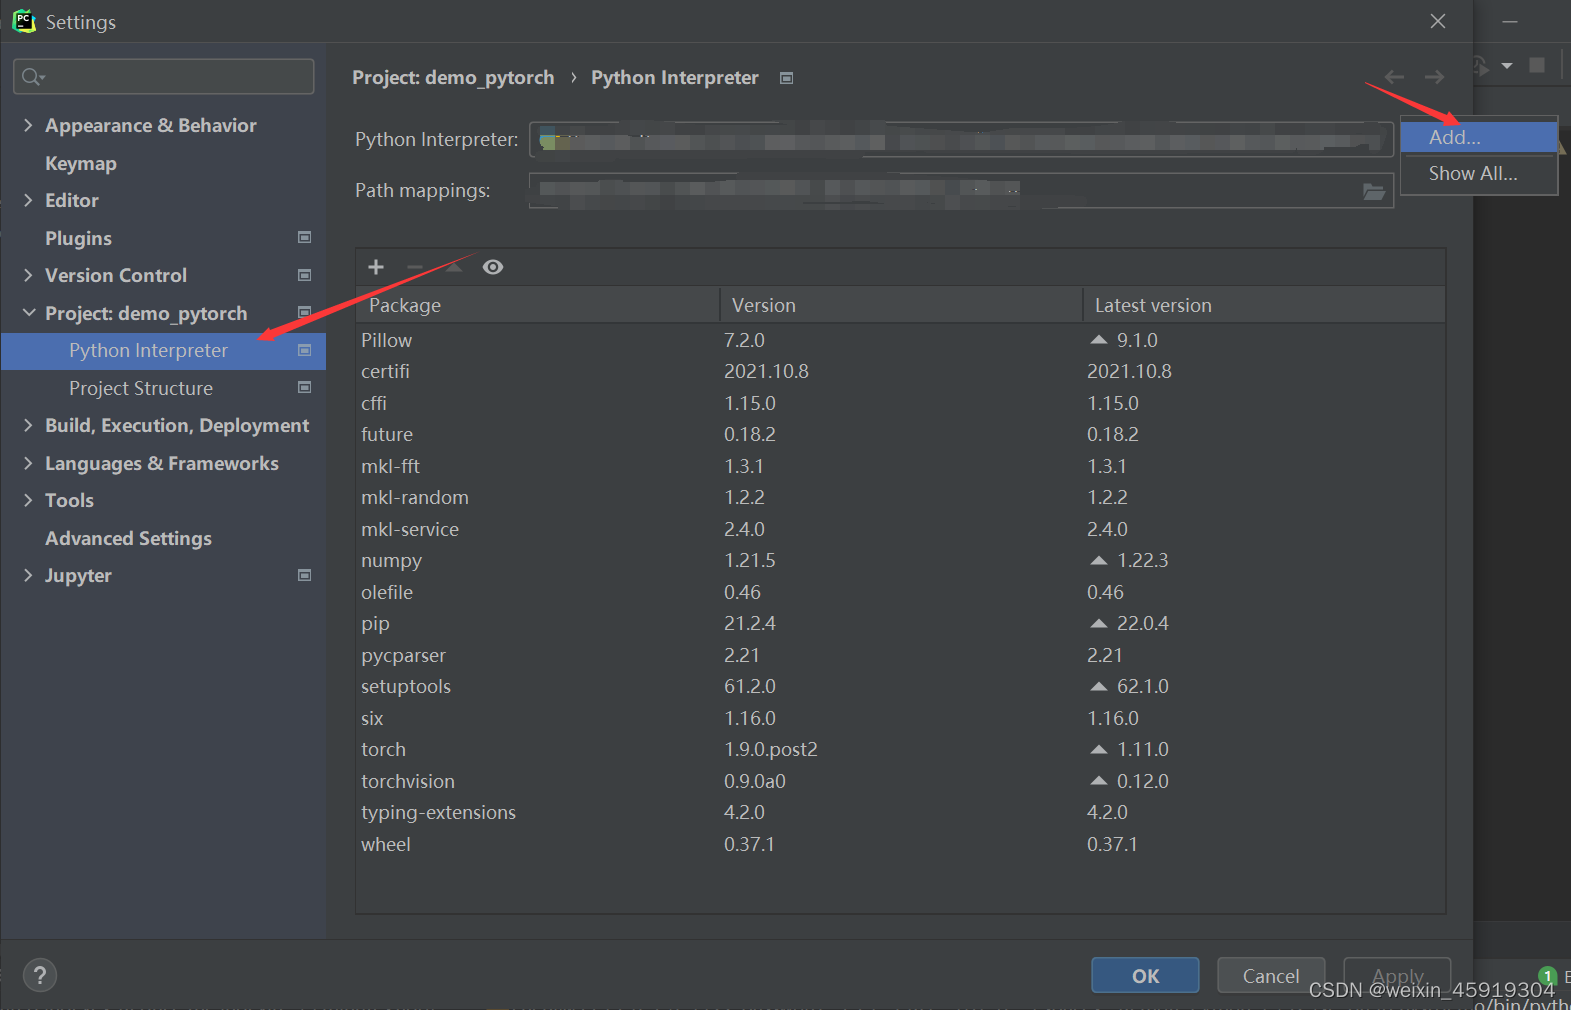Click the Apply button
This screenshot has width=1571, height=1010.
click(1397, 975)
